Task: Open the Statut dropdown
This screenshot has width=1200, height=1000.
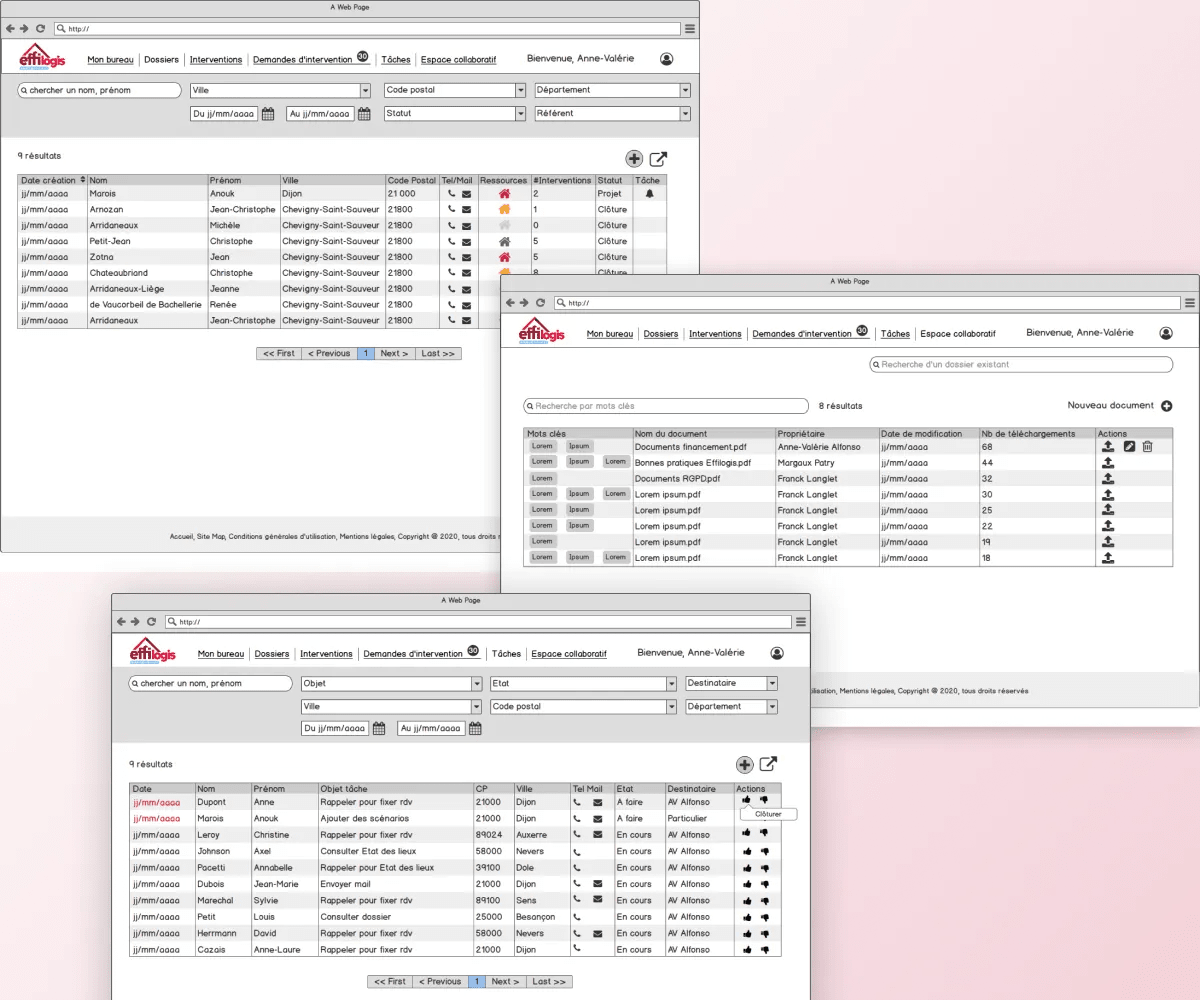Action: pos(455,114)
